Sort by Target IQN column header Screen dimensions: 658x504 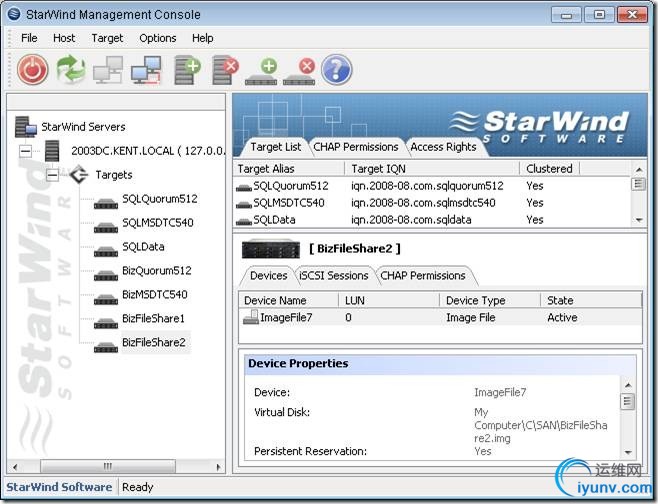(432, 169)
